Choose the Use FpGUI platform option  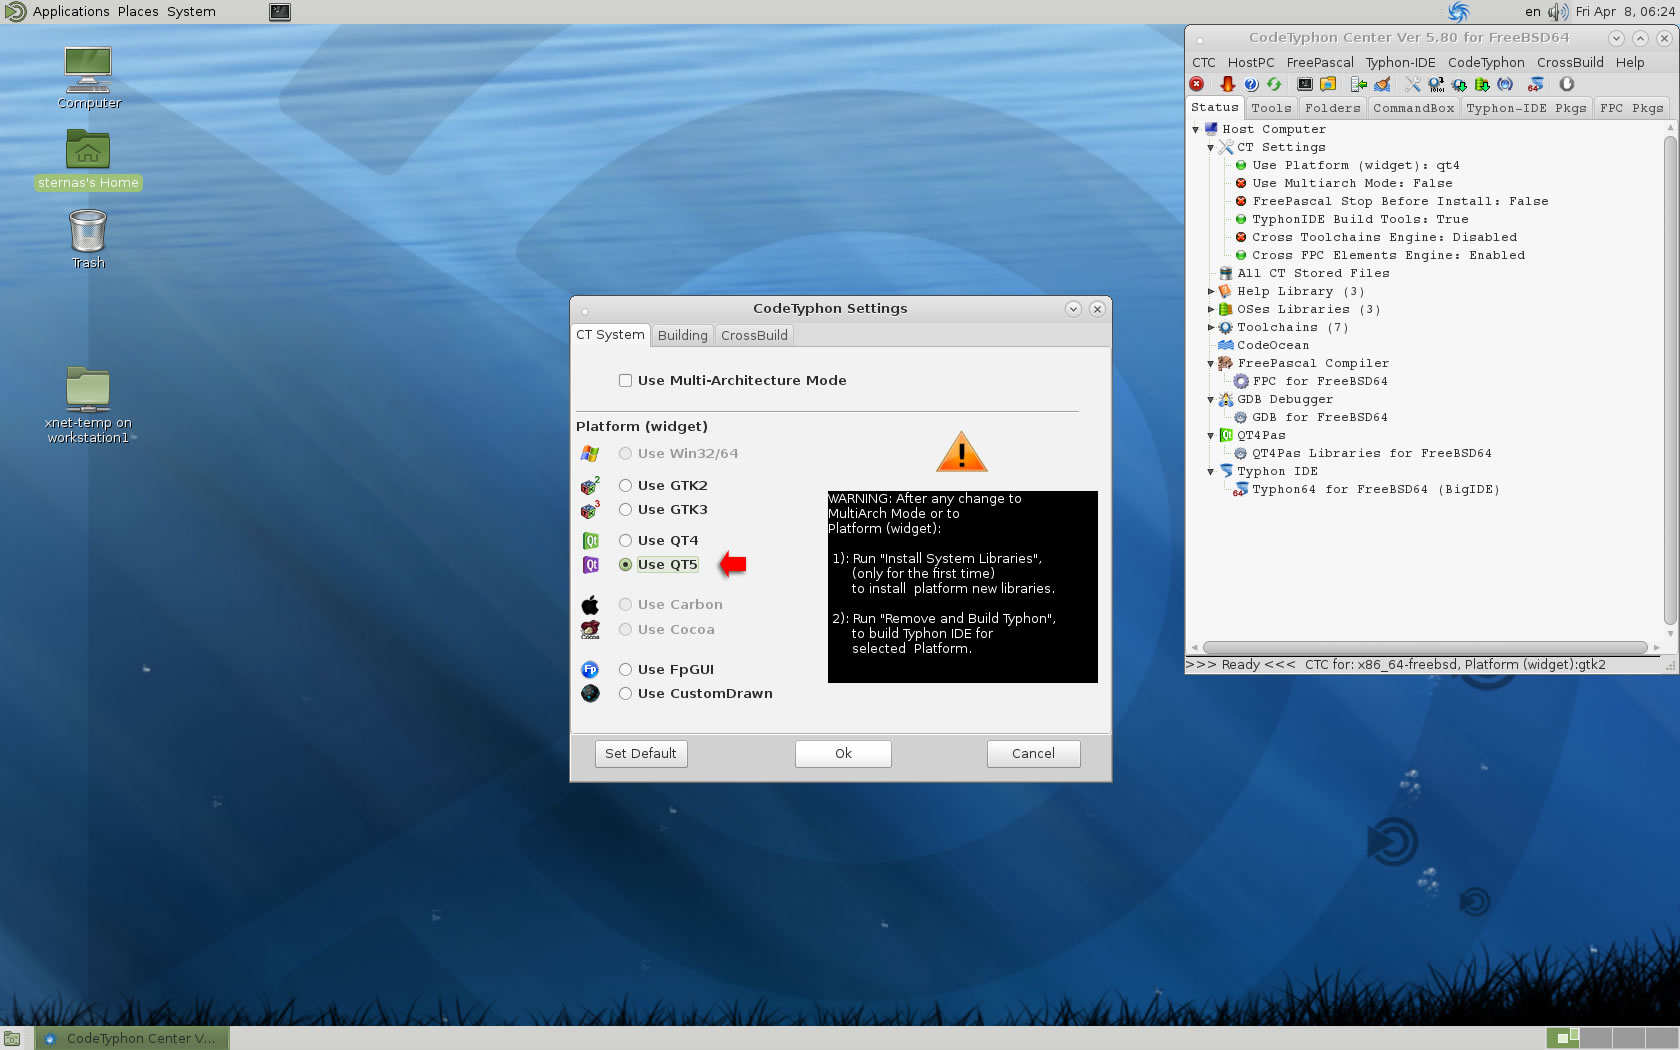coord(625,669)
